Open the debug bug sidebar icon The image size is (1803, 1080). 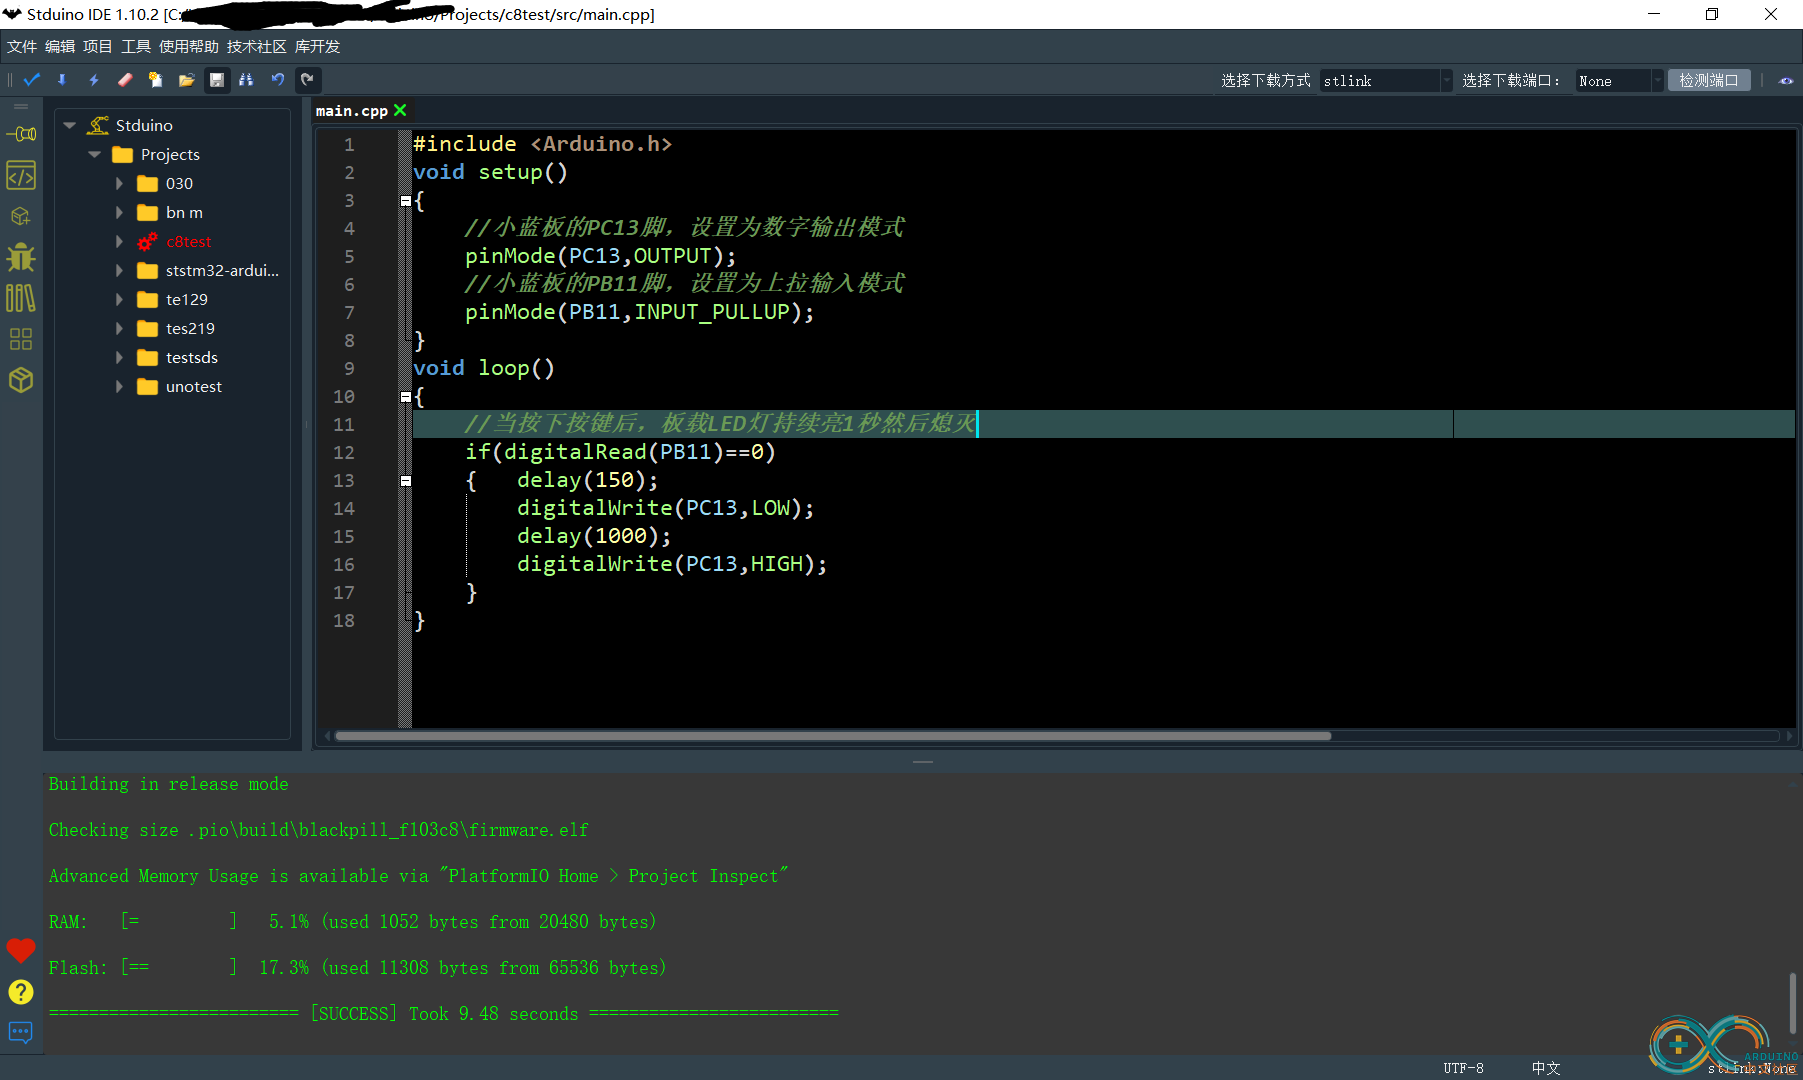[x=21, y=257]
